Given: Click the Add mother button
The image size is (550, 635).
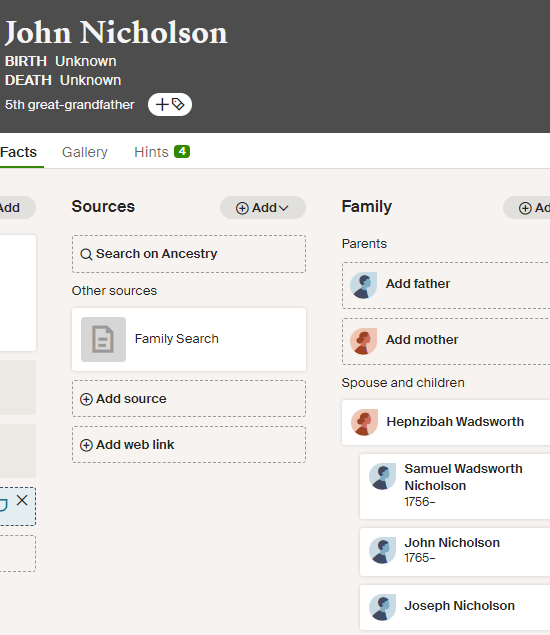Looking at the screenshot, I should tap(446, 341).
